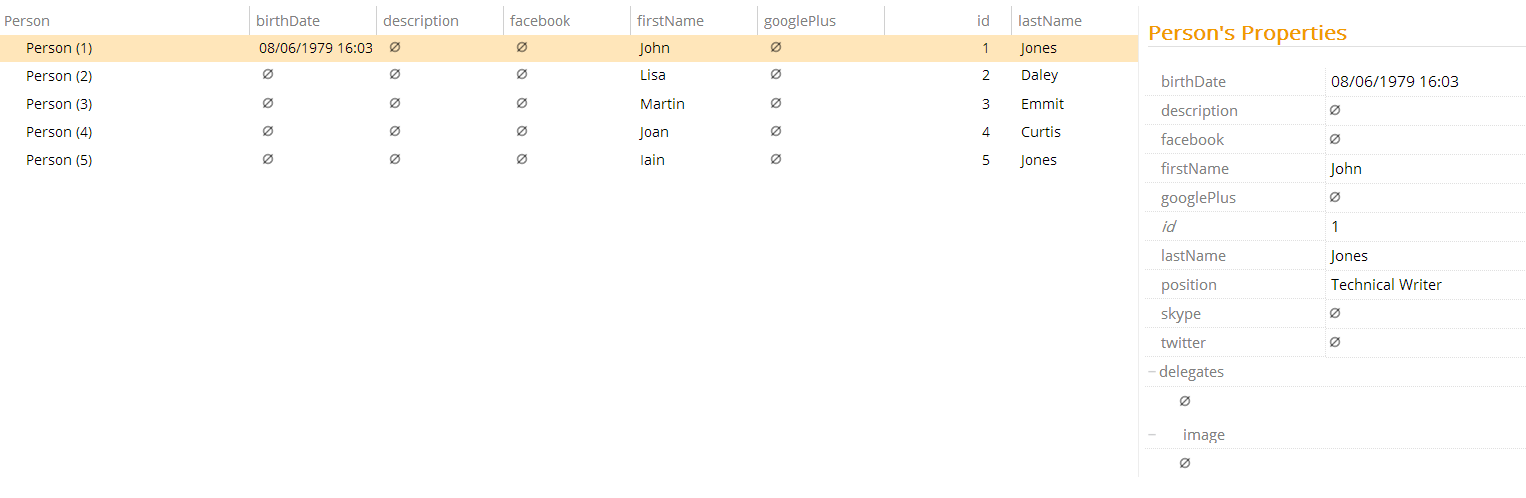
Task: Select the Person (5) row
Action: click(59, 160)
